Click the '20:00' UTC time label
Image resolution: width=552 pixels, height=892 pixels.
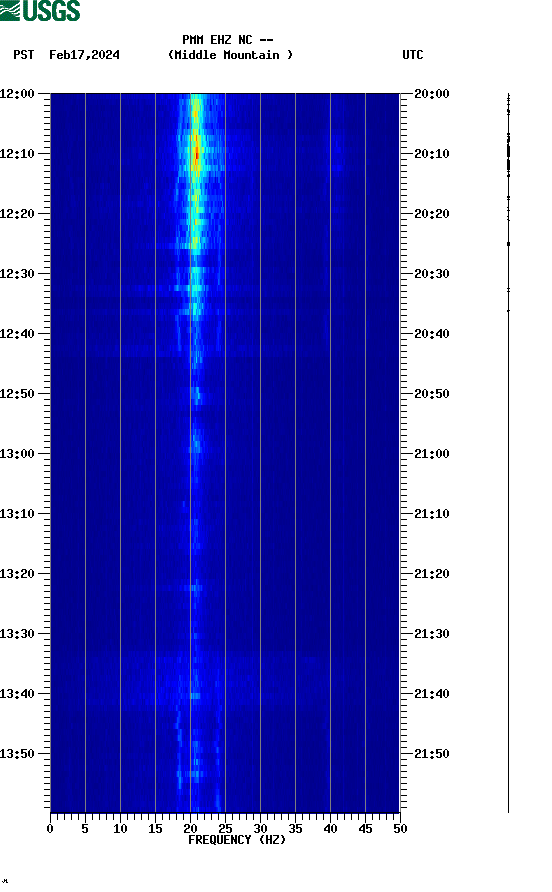(x=431, y=94)
